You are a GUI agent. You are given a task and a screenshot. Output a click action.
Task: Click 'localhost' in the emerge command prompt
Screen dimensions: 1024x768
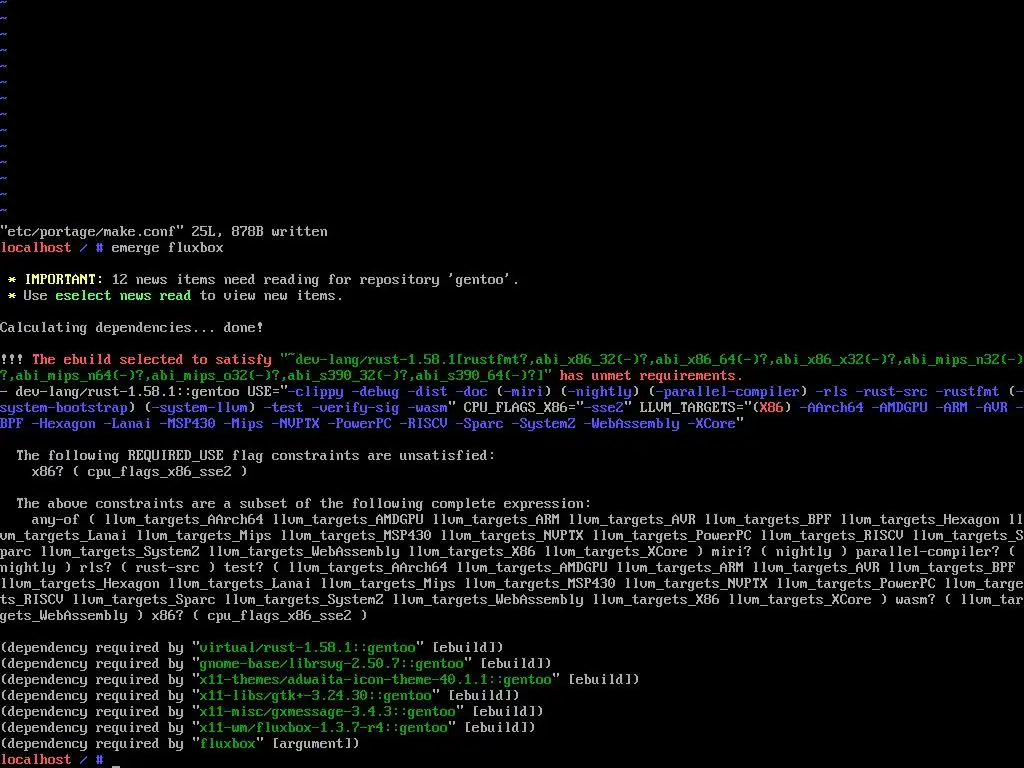coord(35,248)
